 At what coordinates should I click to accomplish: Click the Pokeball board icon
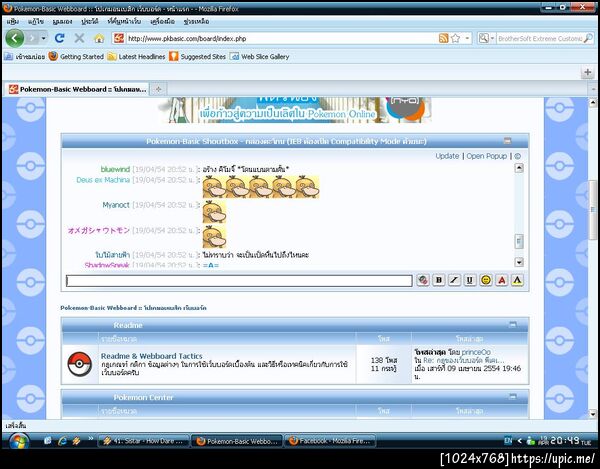point(80,364)
